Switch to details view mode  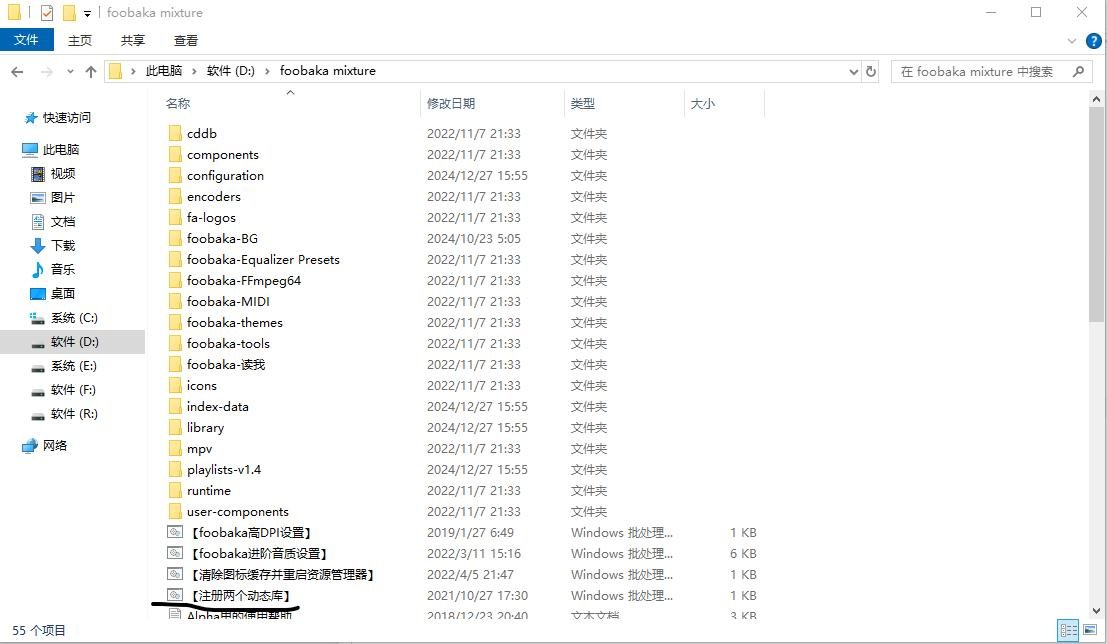(x=1068, y=631)
